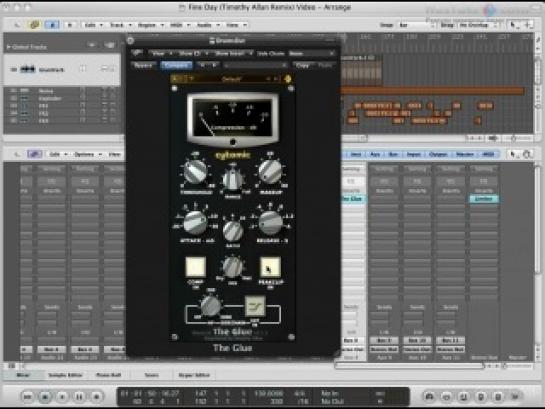Viewport: 545px width, 409px height.
Task: Toggle the Peak Clip In button
Action: click(x=270, y=267)
